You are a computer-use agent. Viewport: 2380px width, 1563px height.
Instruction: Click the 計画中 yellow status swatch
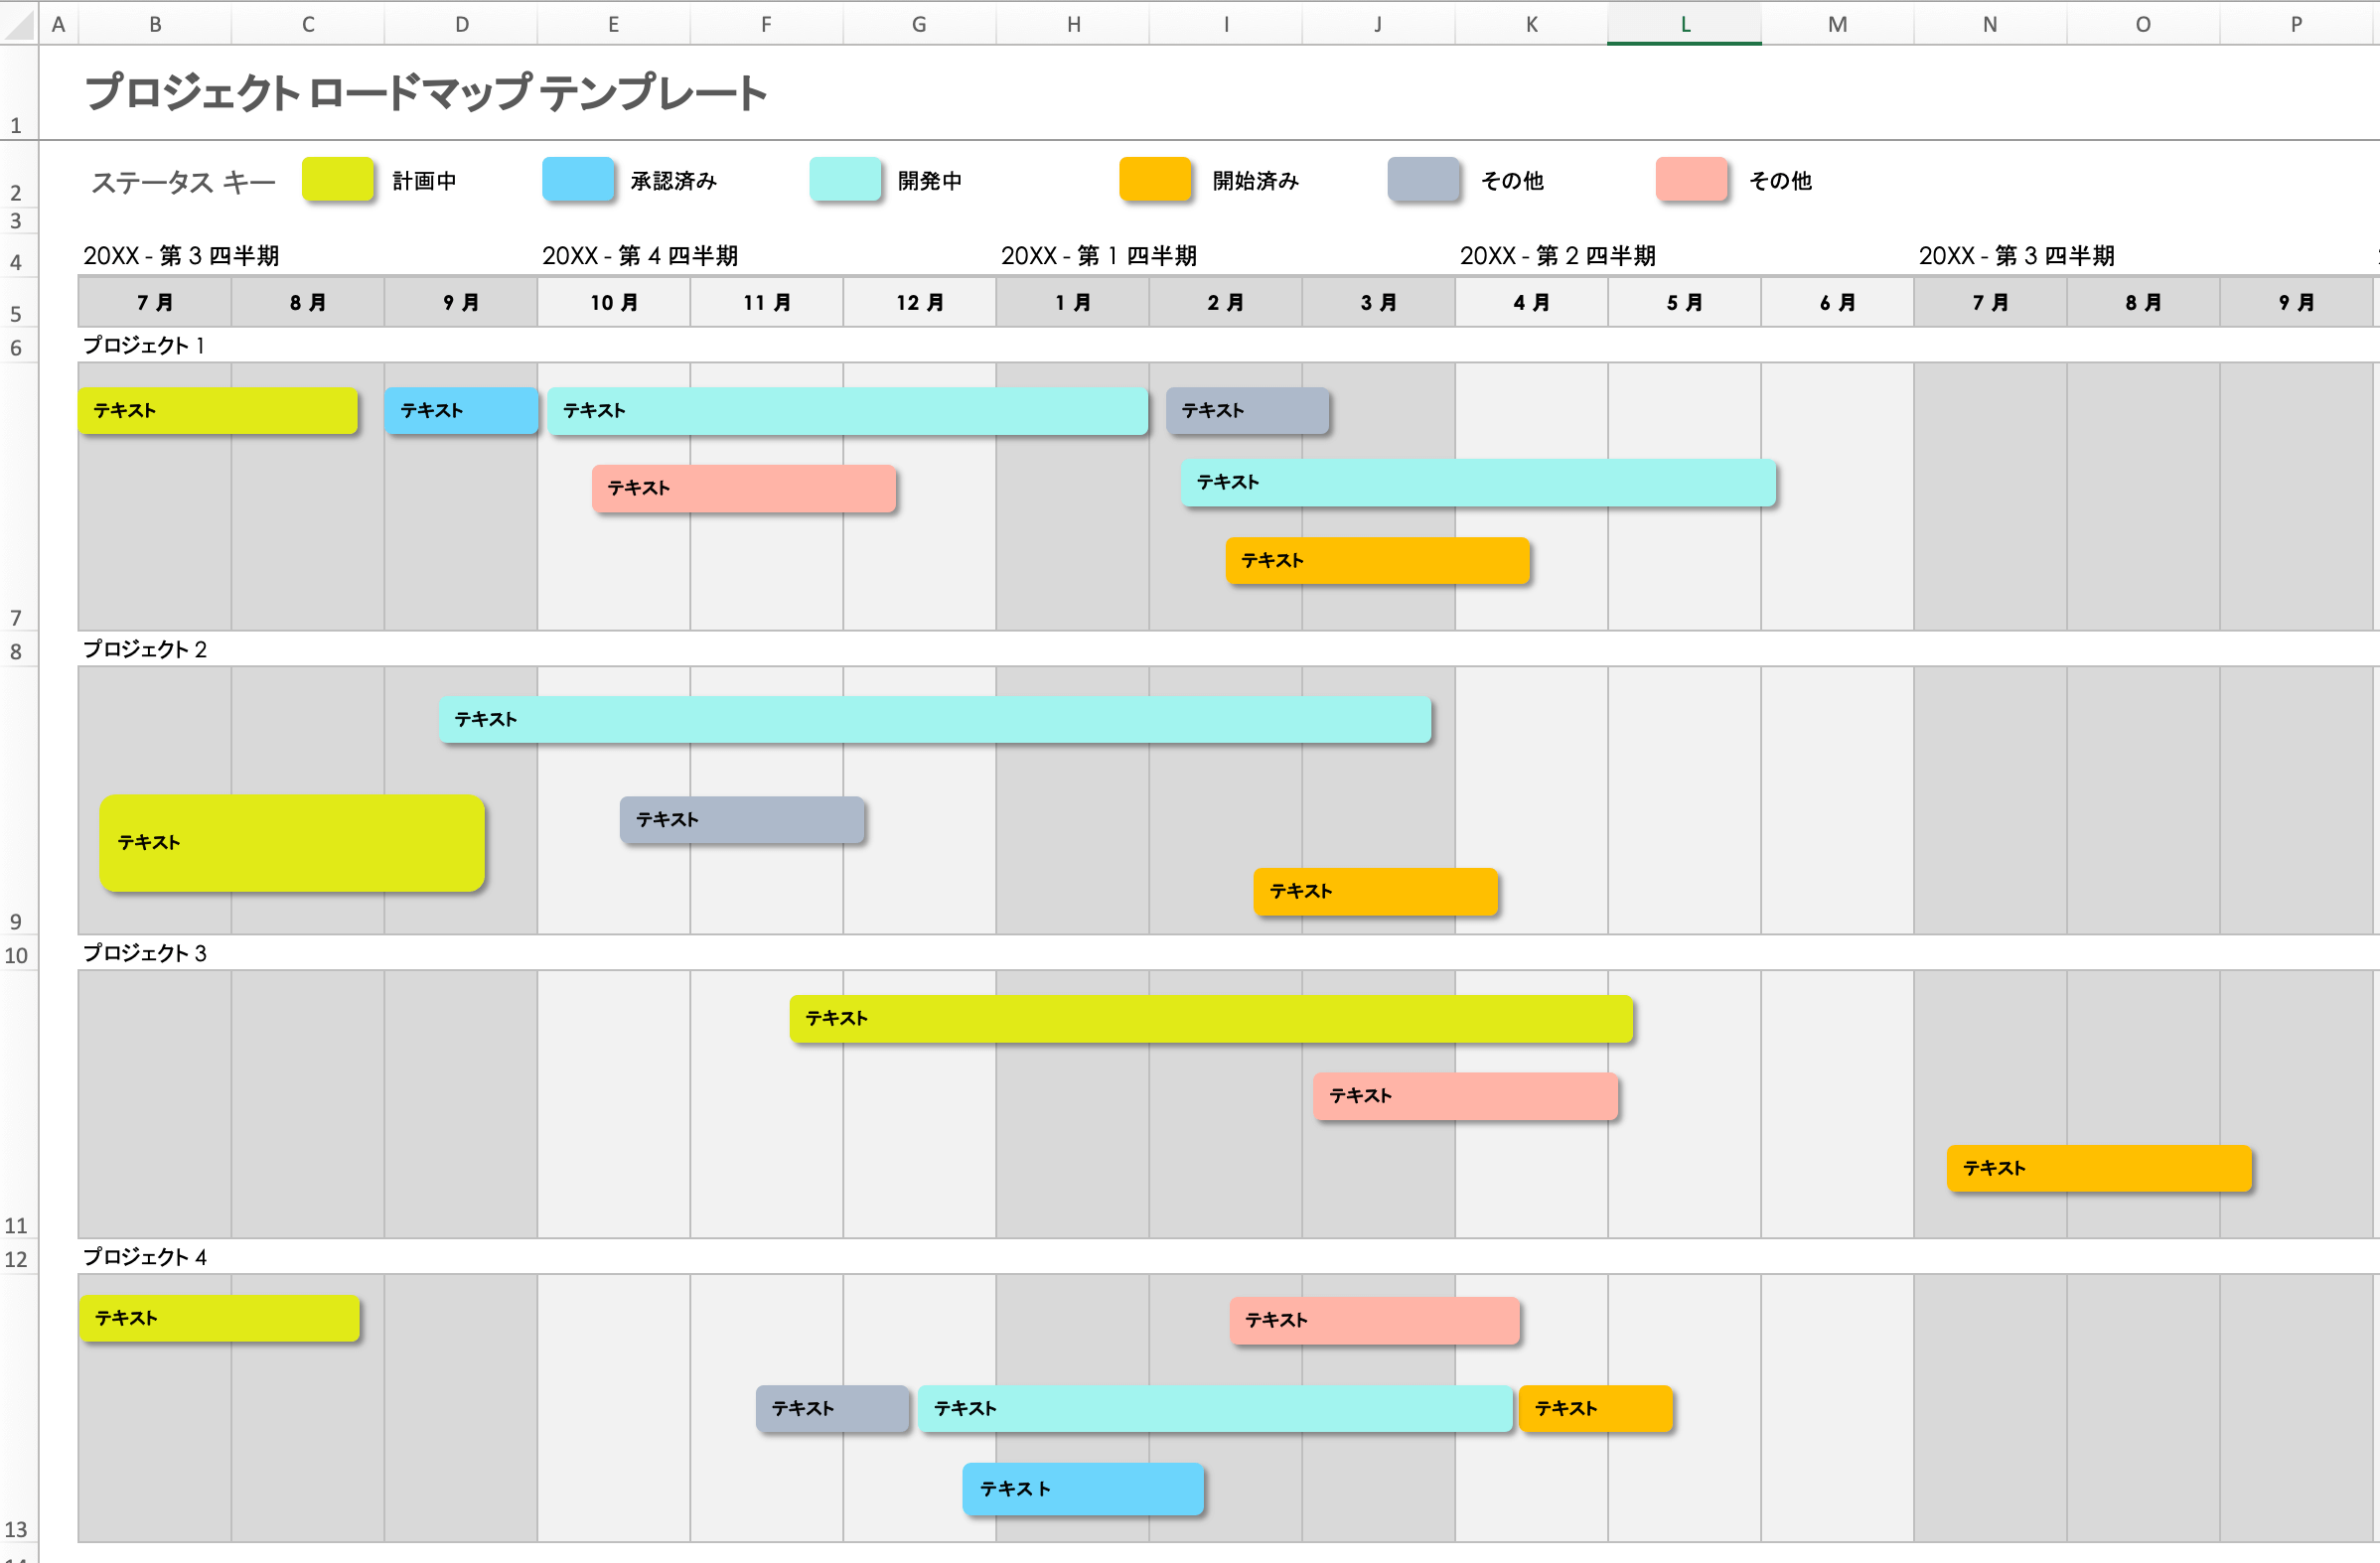(337, 180)
